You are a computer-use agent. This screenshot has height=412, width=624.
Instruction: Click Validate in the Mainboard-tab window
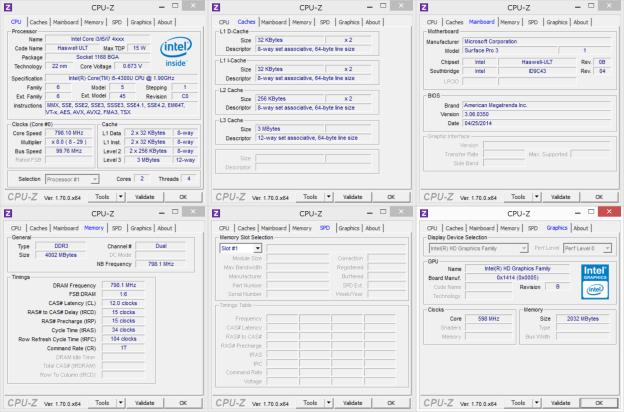[561, 197]
